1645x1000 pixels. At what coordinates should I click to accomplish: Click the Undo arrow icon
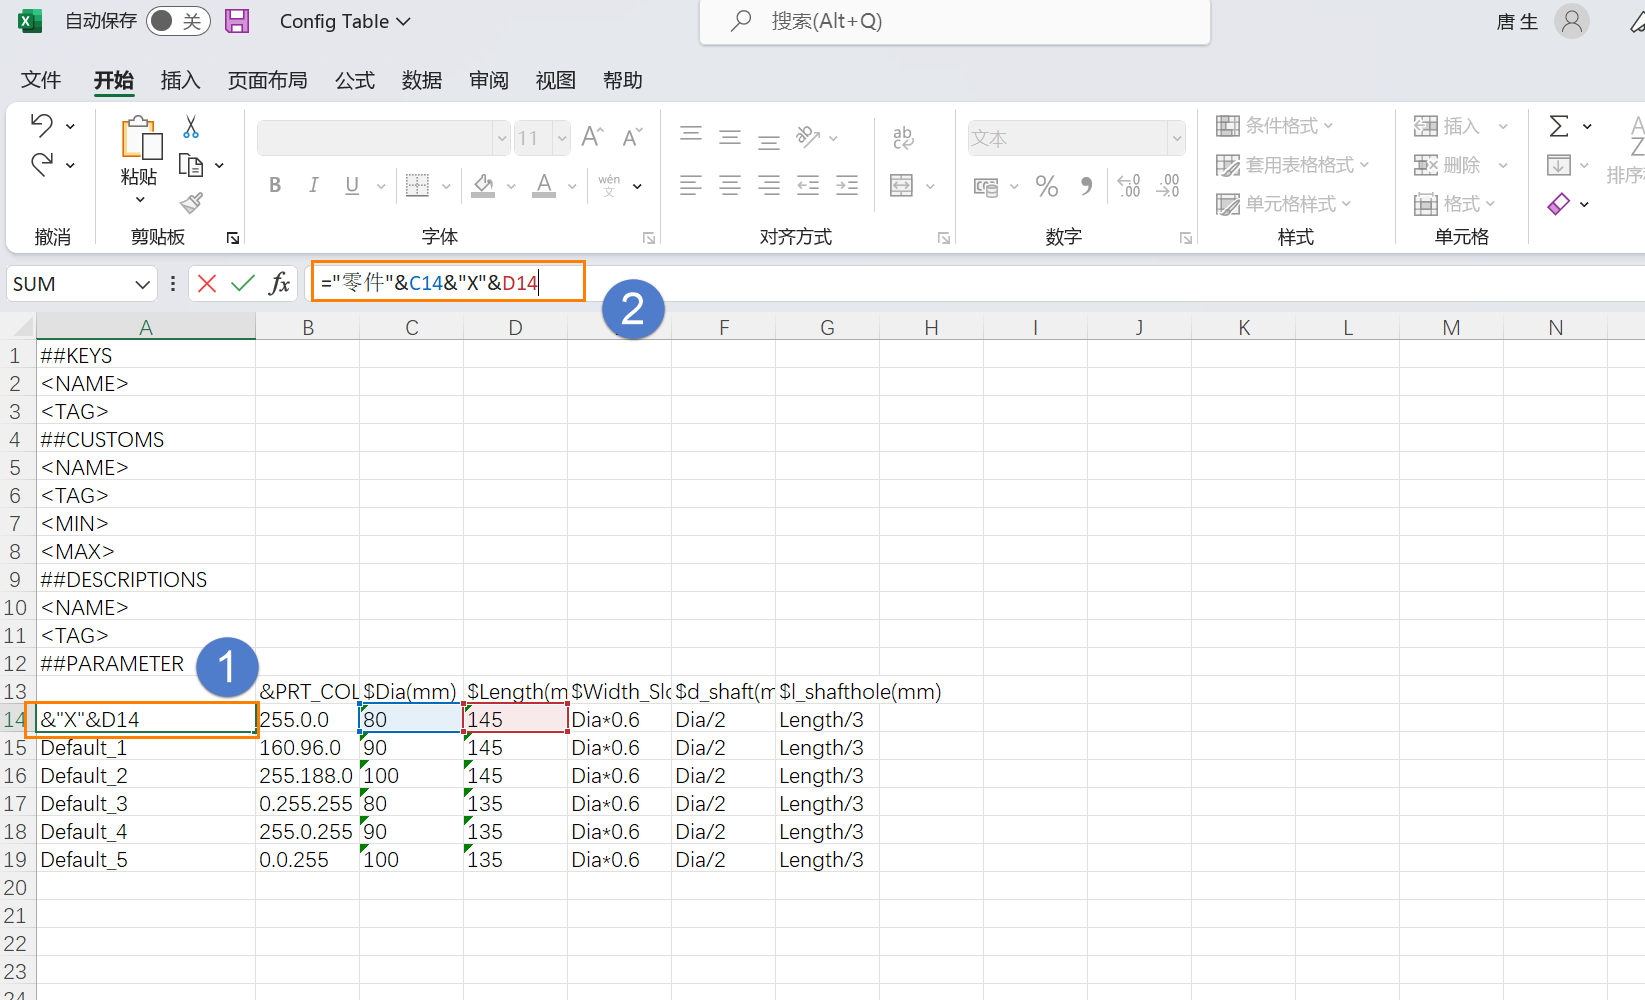[x=42, y=125]
